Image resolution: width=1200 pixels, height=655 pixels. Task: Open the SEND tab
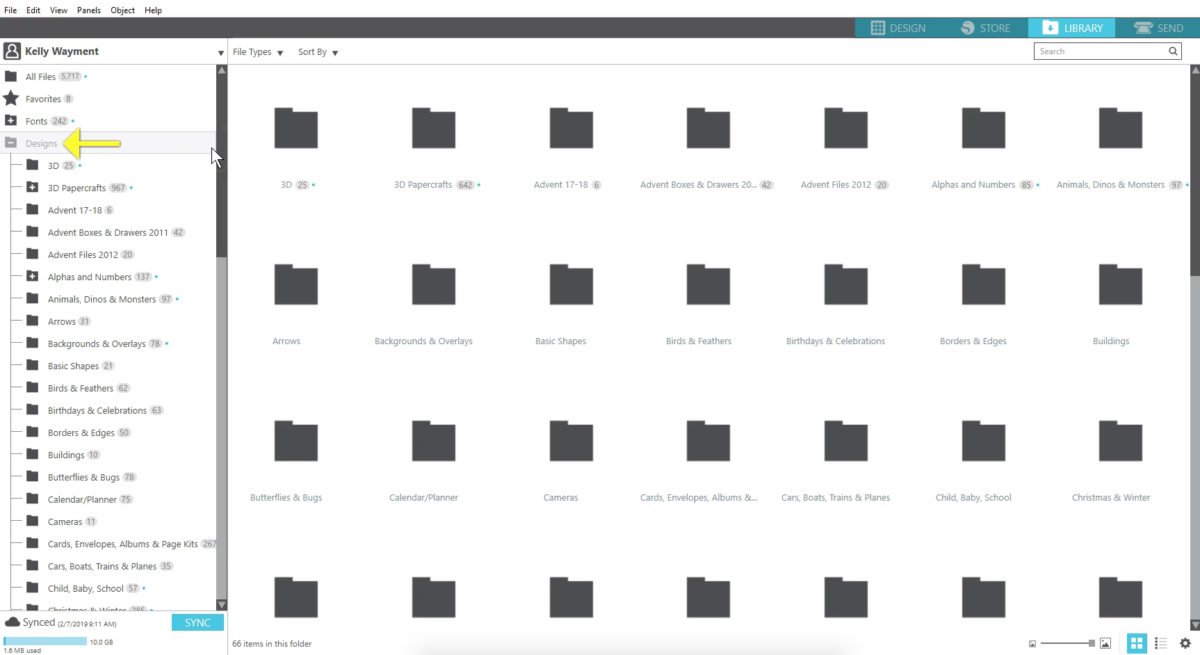(1157, 28)
